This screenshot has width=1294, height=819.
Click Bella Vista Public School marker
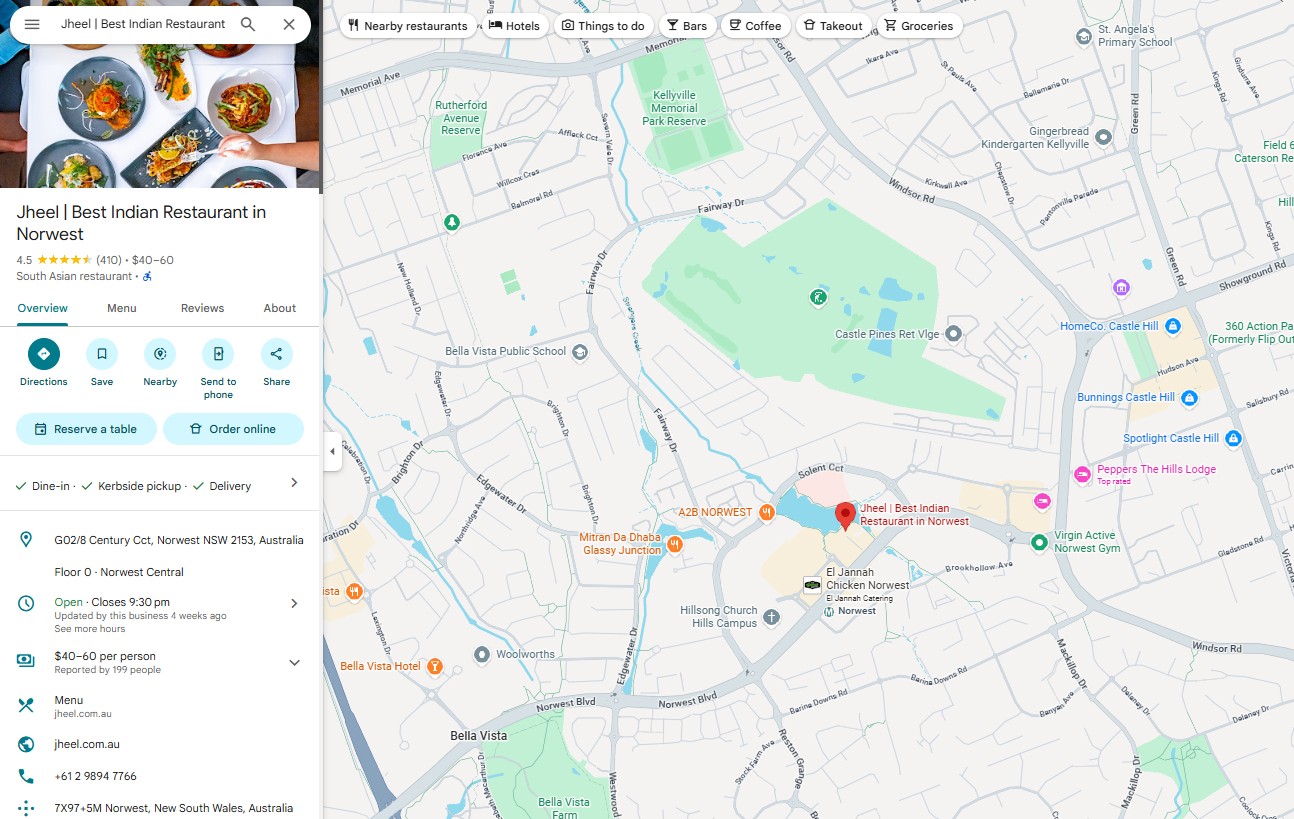point(580,352)
